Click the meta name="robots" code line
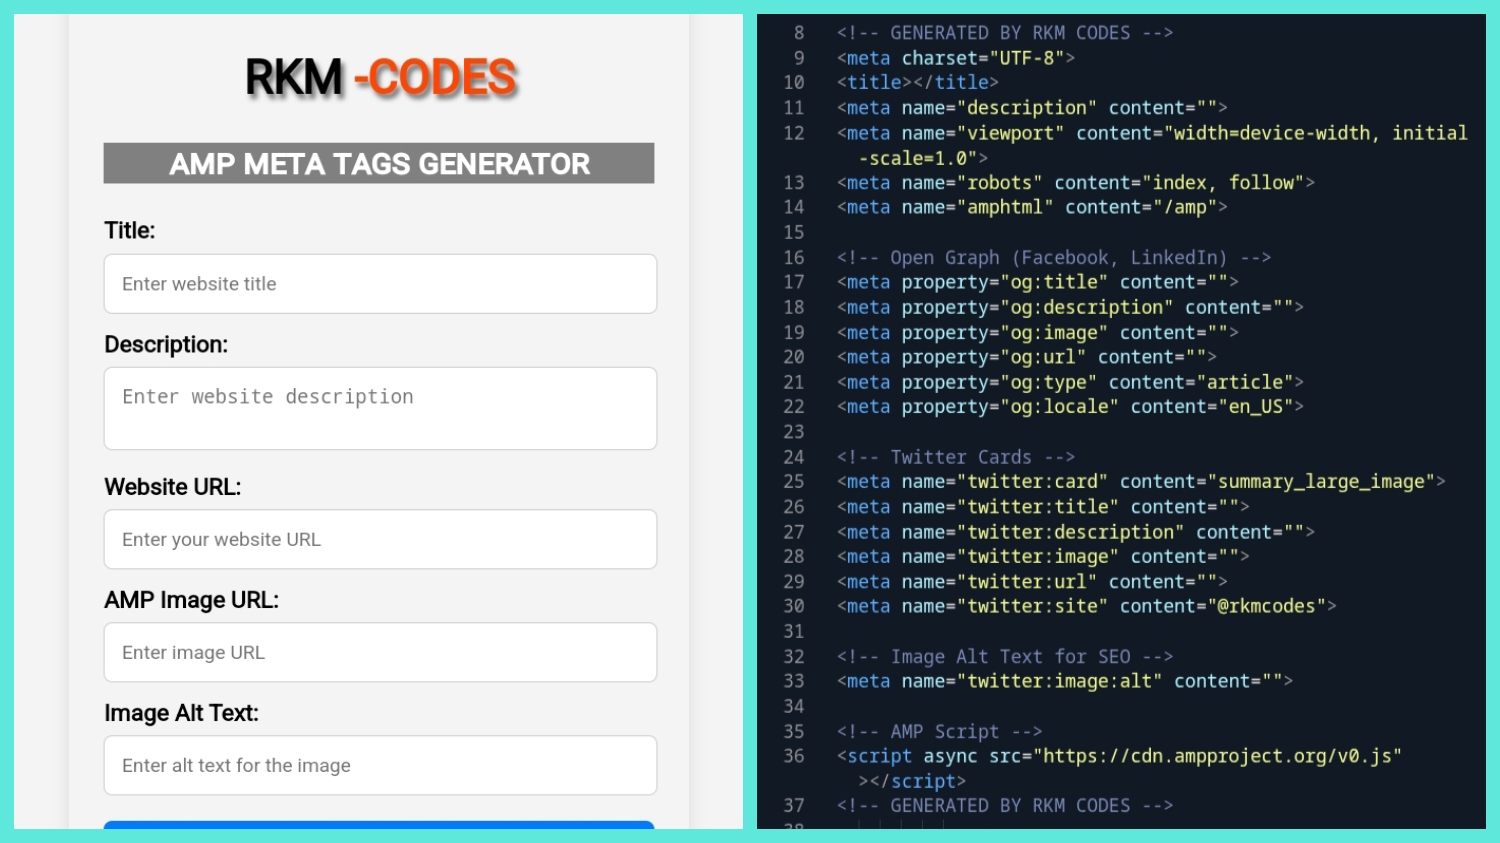The image size is (1500, 843). [1076, 183]
